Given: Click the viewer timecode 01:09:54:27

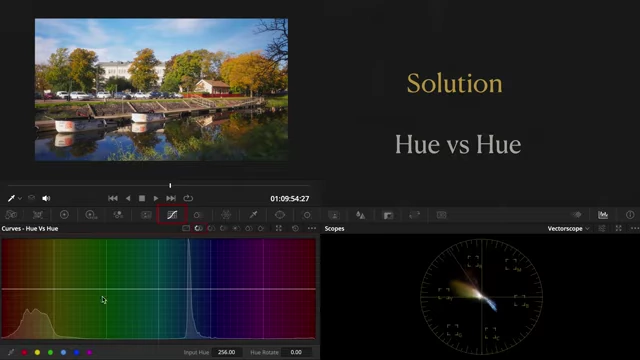Looking at the screenshot, I should (x=290, y=199).
